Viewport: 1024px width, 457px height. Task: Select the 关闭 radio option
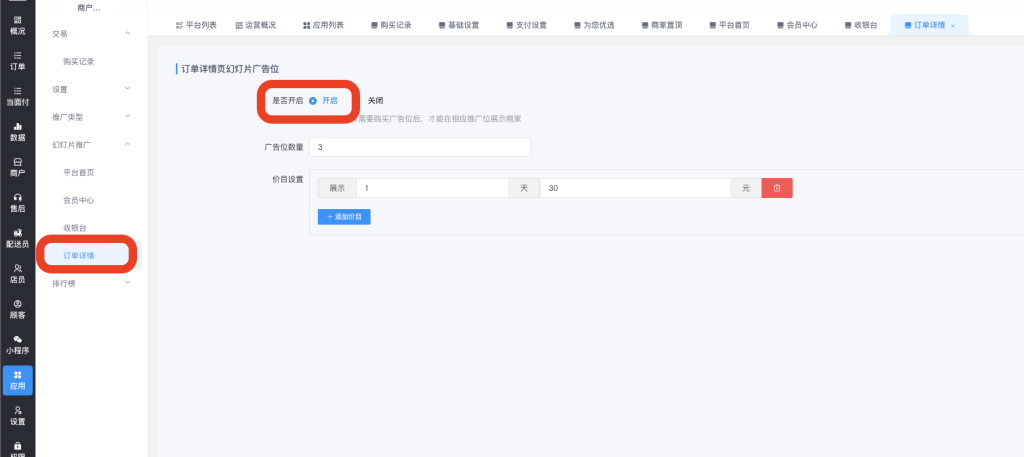pyautogui.click(x=375, y=101)
